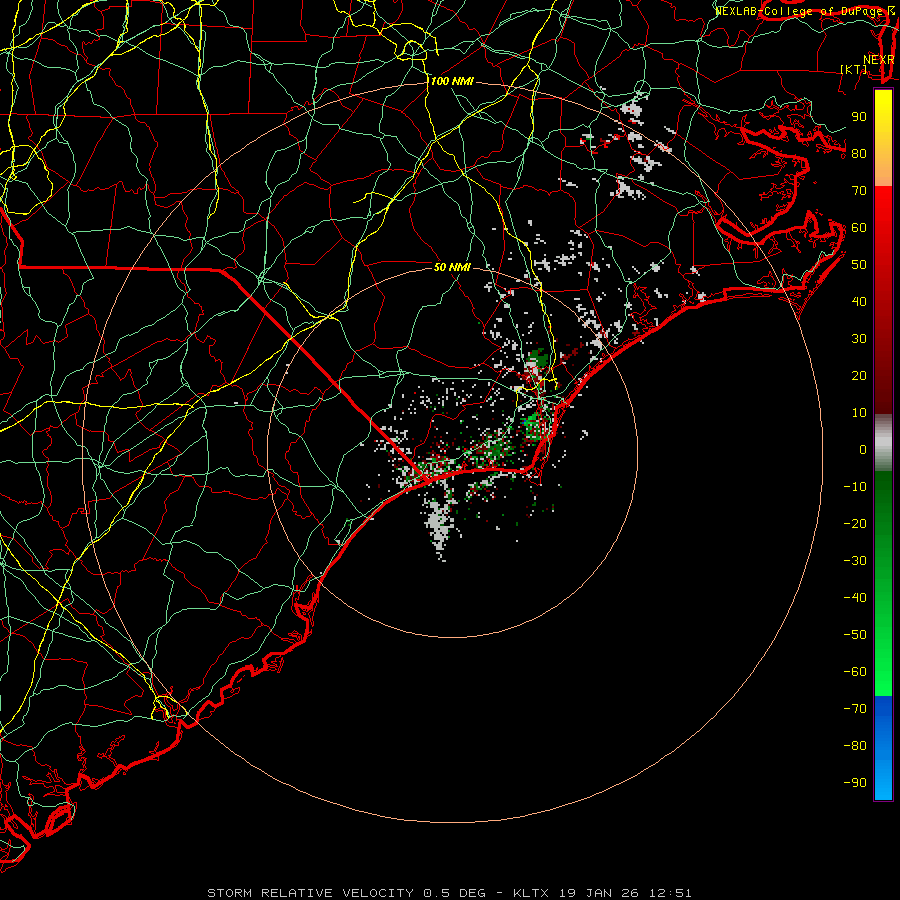This screenshot has height=900, width=900.
Task: Click the 50 value on velocity scale
Action: pos(859,265)
